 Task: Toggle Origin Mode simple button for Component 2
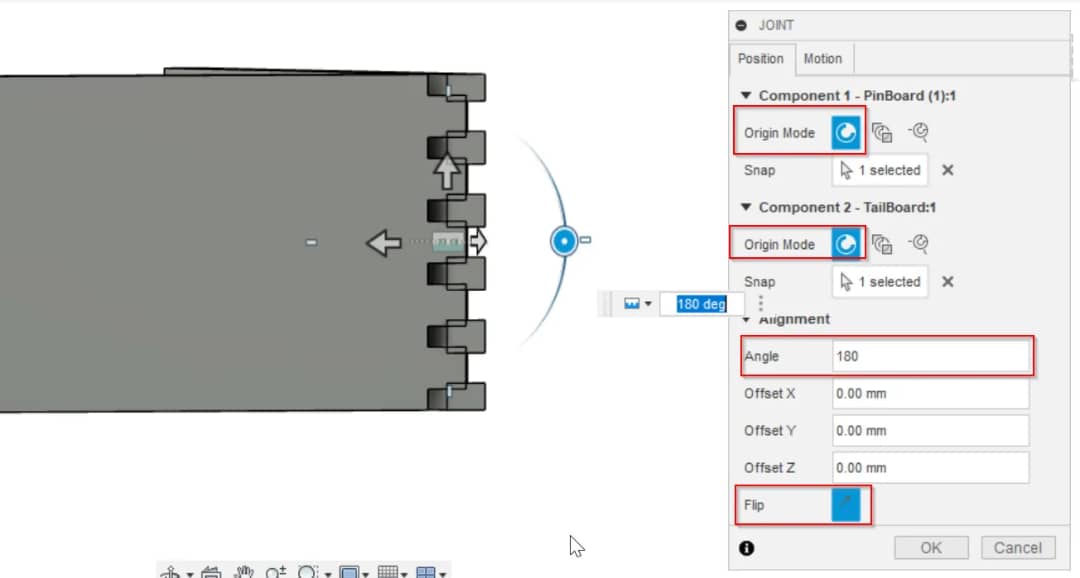pyautogui.click(x=846, y=244)
